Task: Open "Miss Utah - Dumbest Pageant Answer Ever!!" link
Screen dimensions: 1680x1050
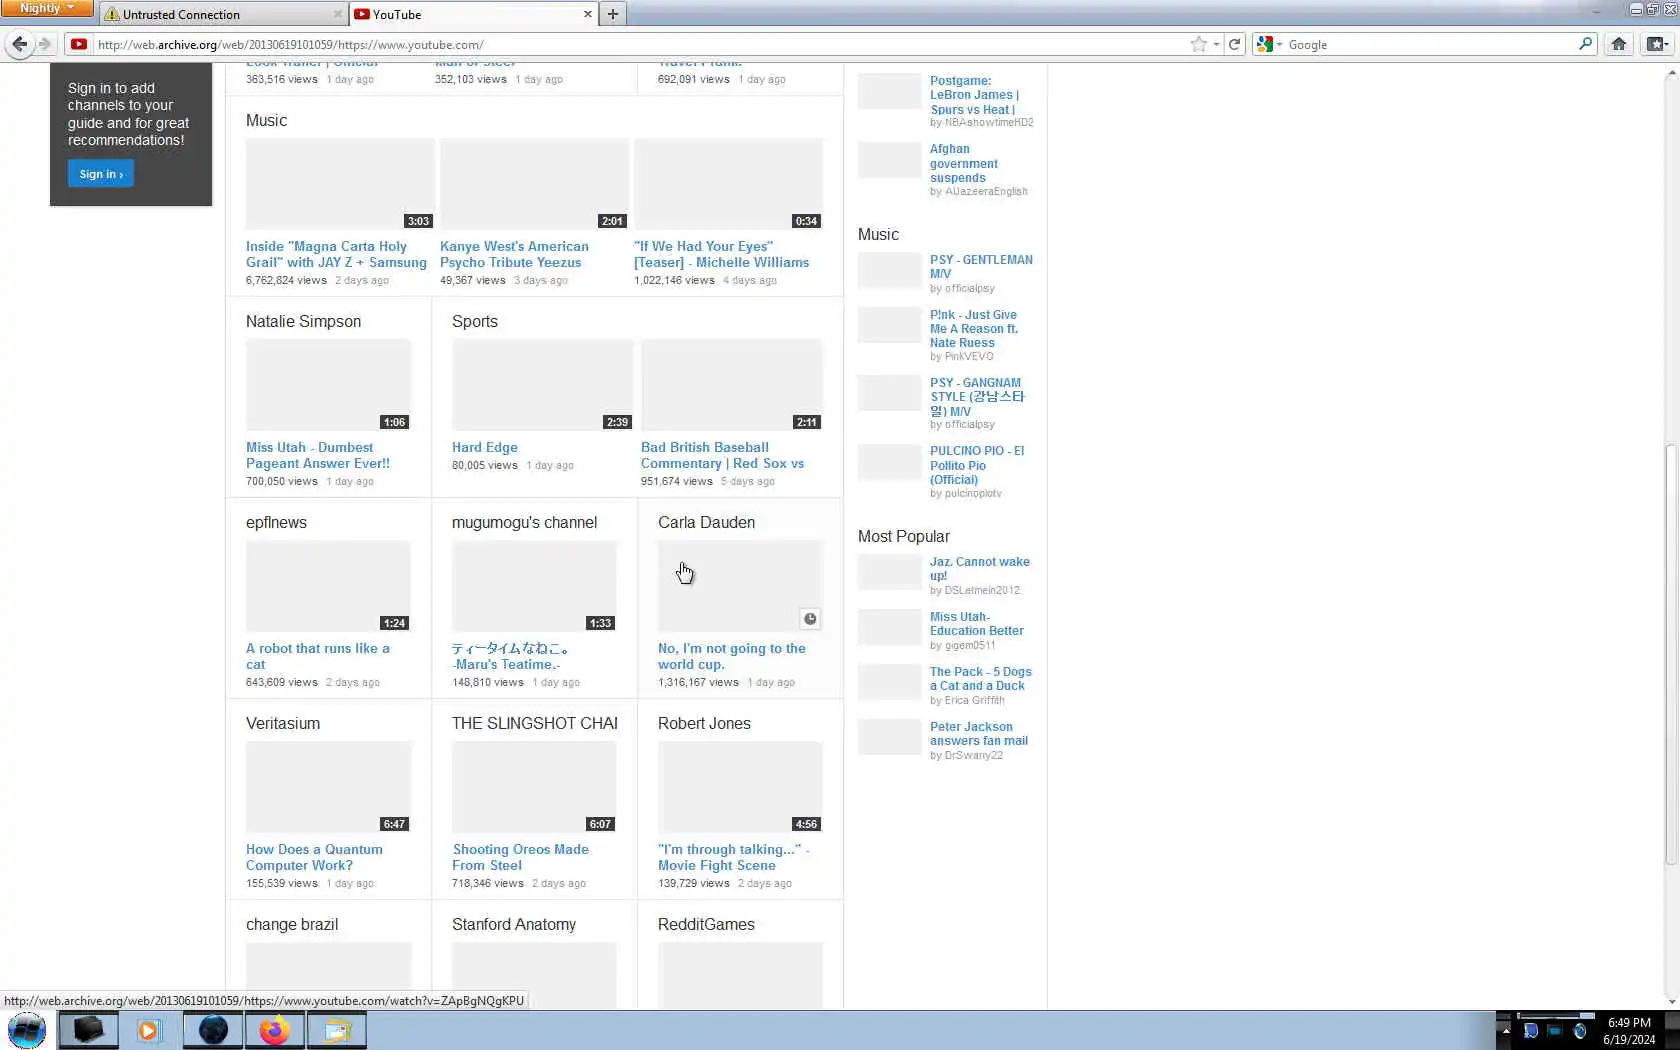Action: 318,455
